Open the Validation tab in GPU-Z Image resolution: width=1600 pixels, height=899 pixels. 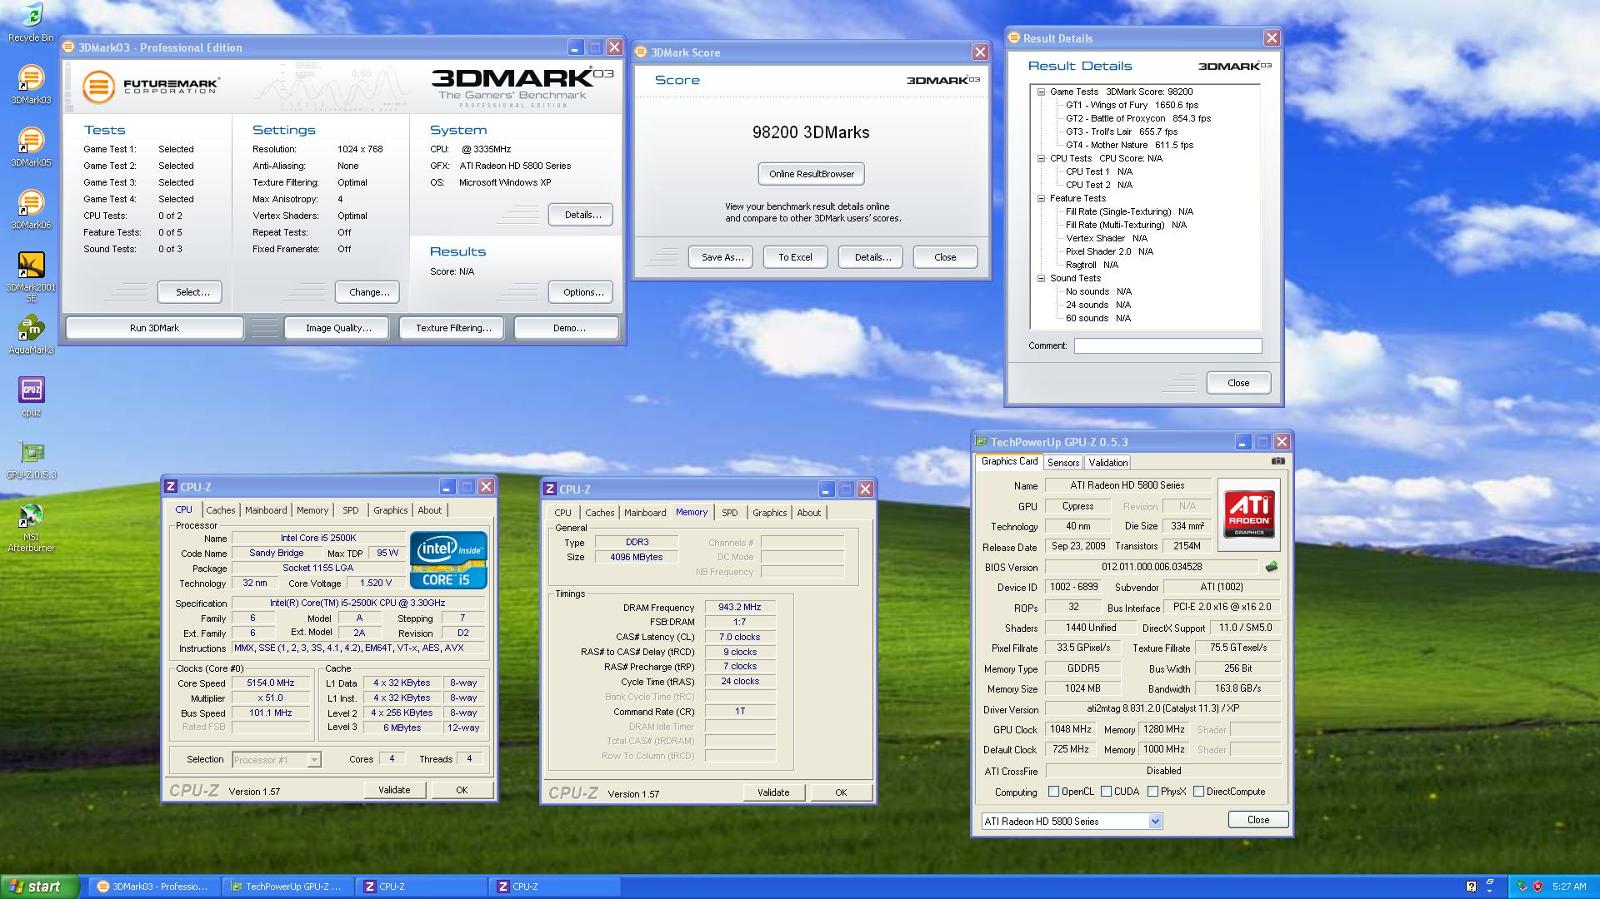tap(1108, 462)
